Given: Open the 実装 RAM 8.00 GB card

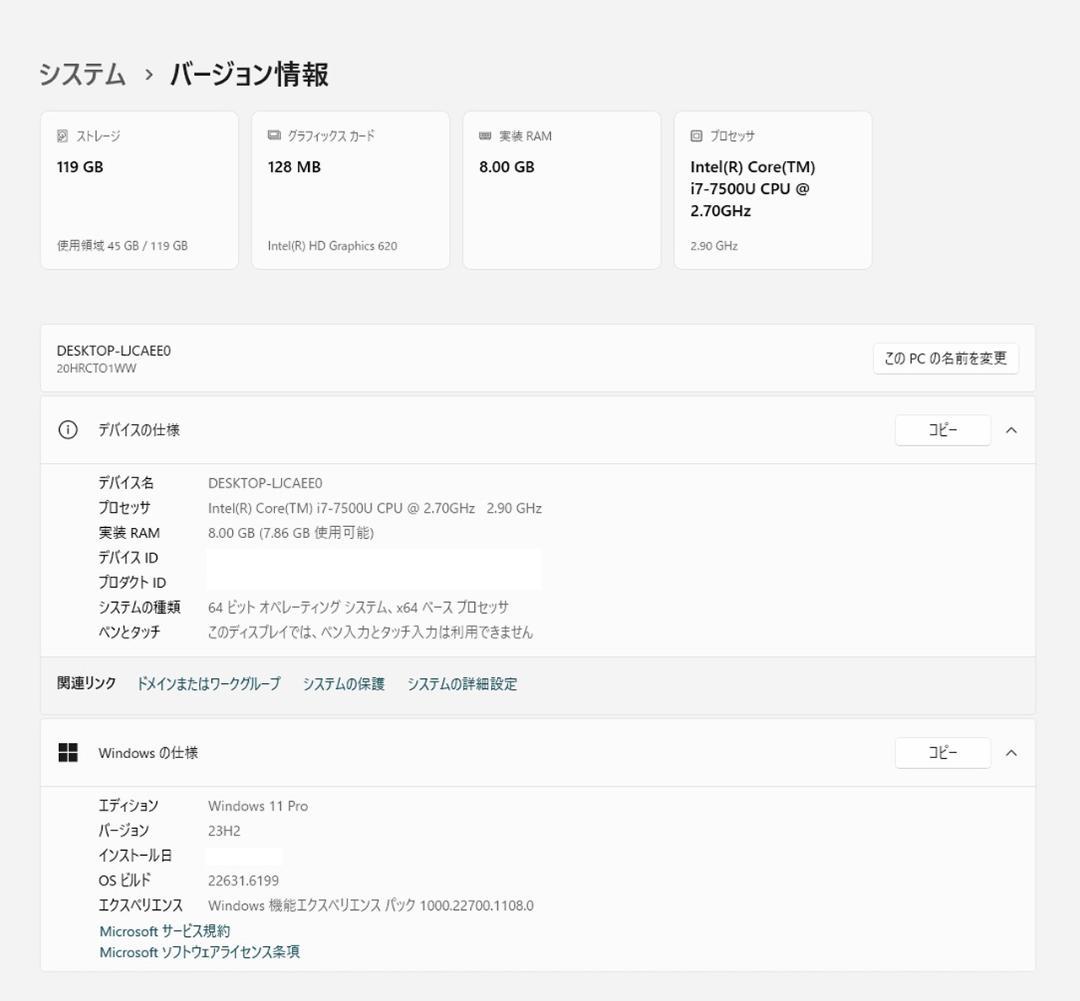Looking at the screenshot, I should tap(561, 190).
